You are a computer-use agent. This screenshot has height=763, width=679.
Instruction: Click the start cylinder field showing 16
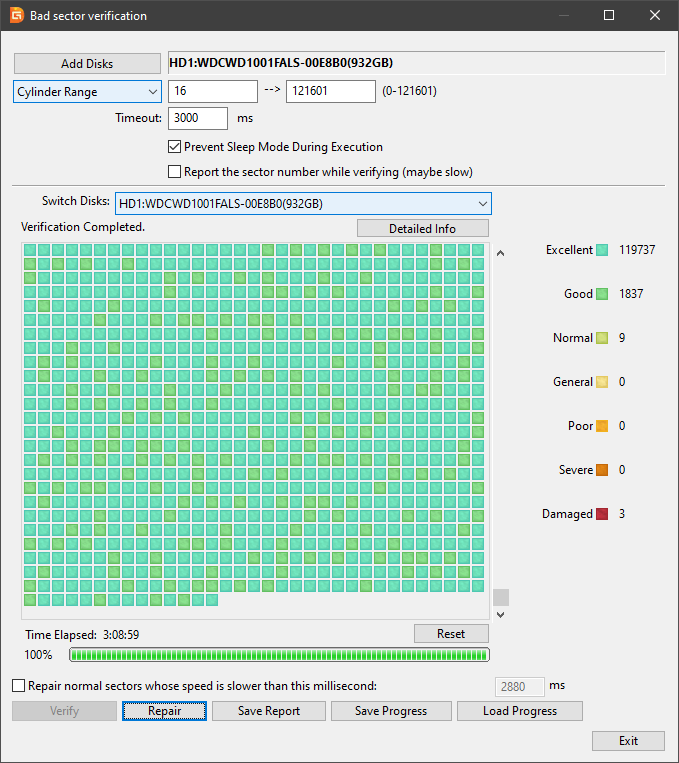pos(213,91)
